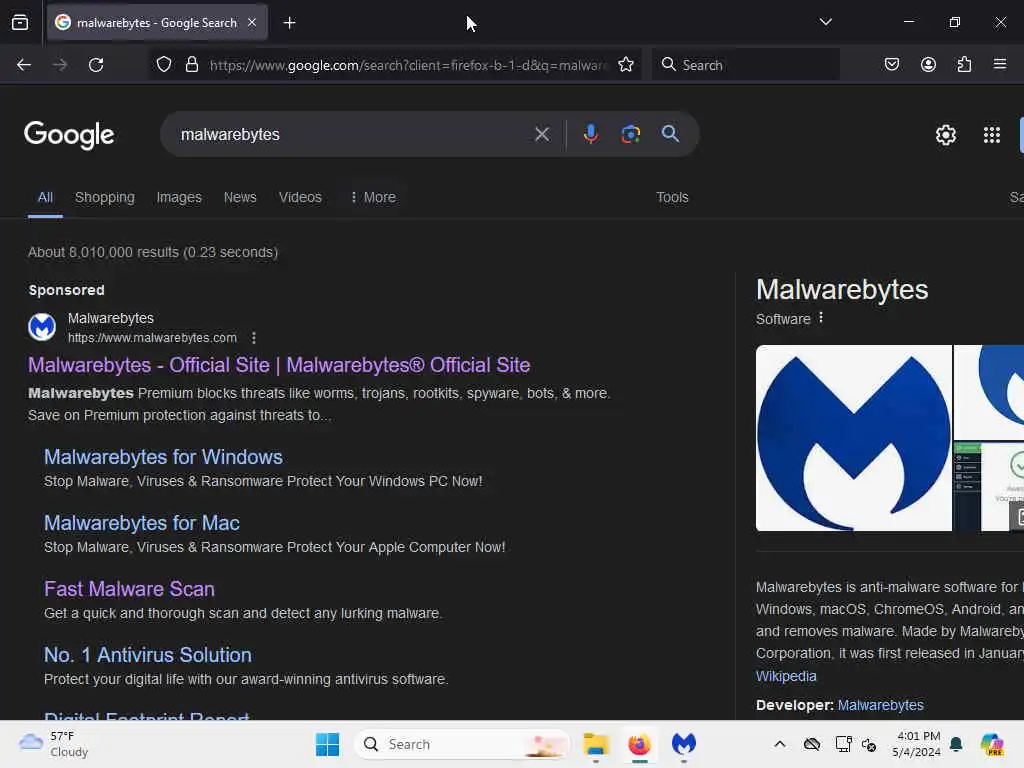This screenshot has width=1024, height=768.
Task: Switch to the Videos tab
Action: coord(300,197)
